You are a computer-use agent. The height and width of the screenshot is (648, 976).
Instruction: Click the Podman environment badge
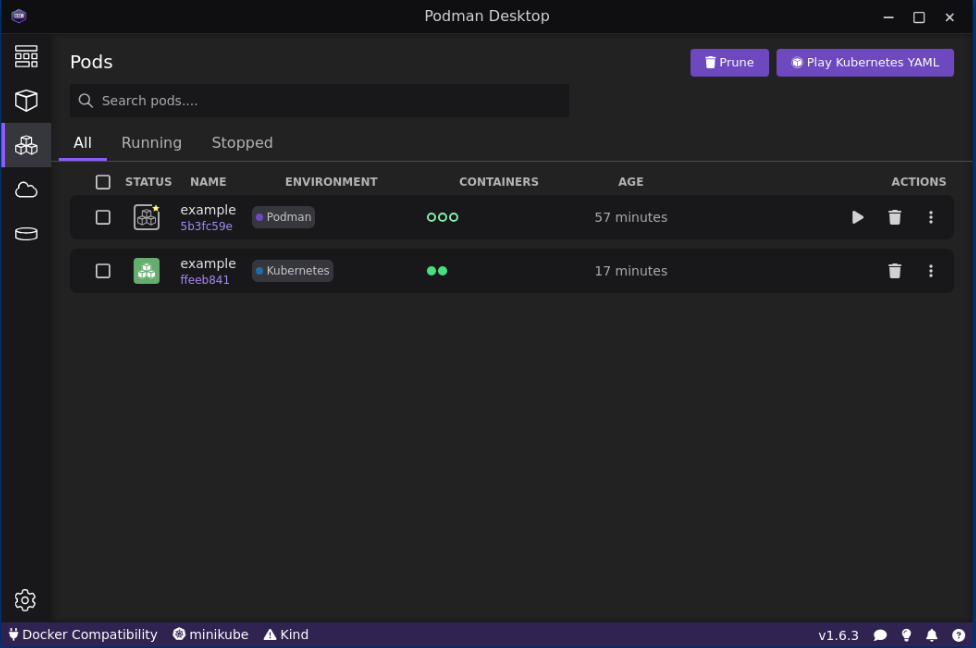283,217
